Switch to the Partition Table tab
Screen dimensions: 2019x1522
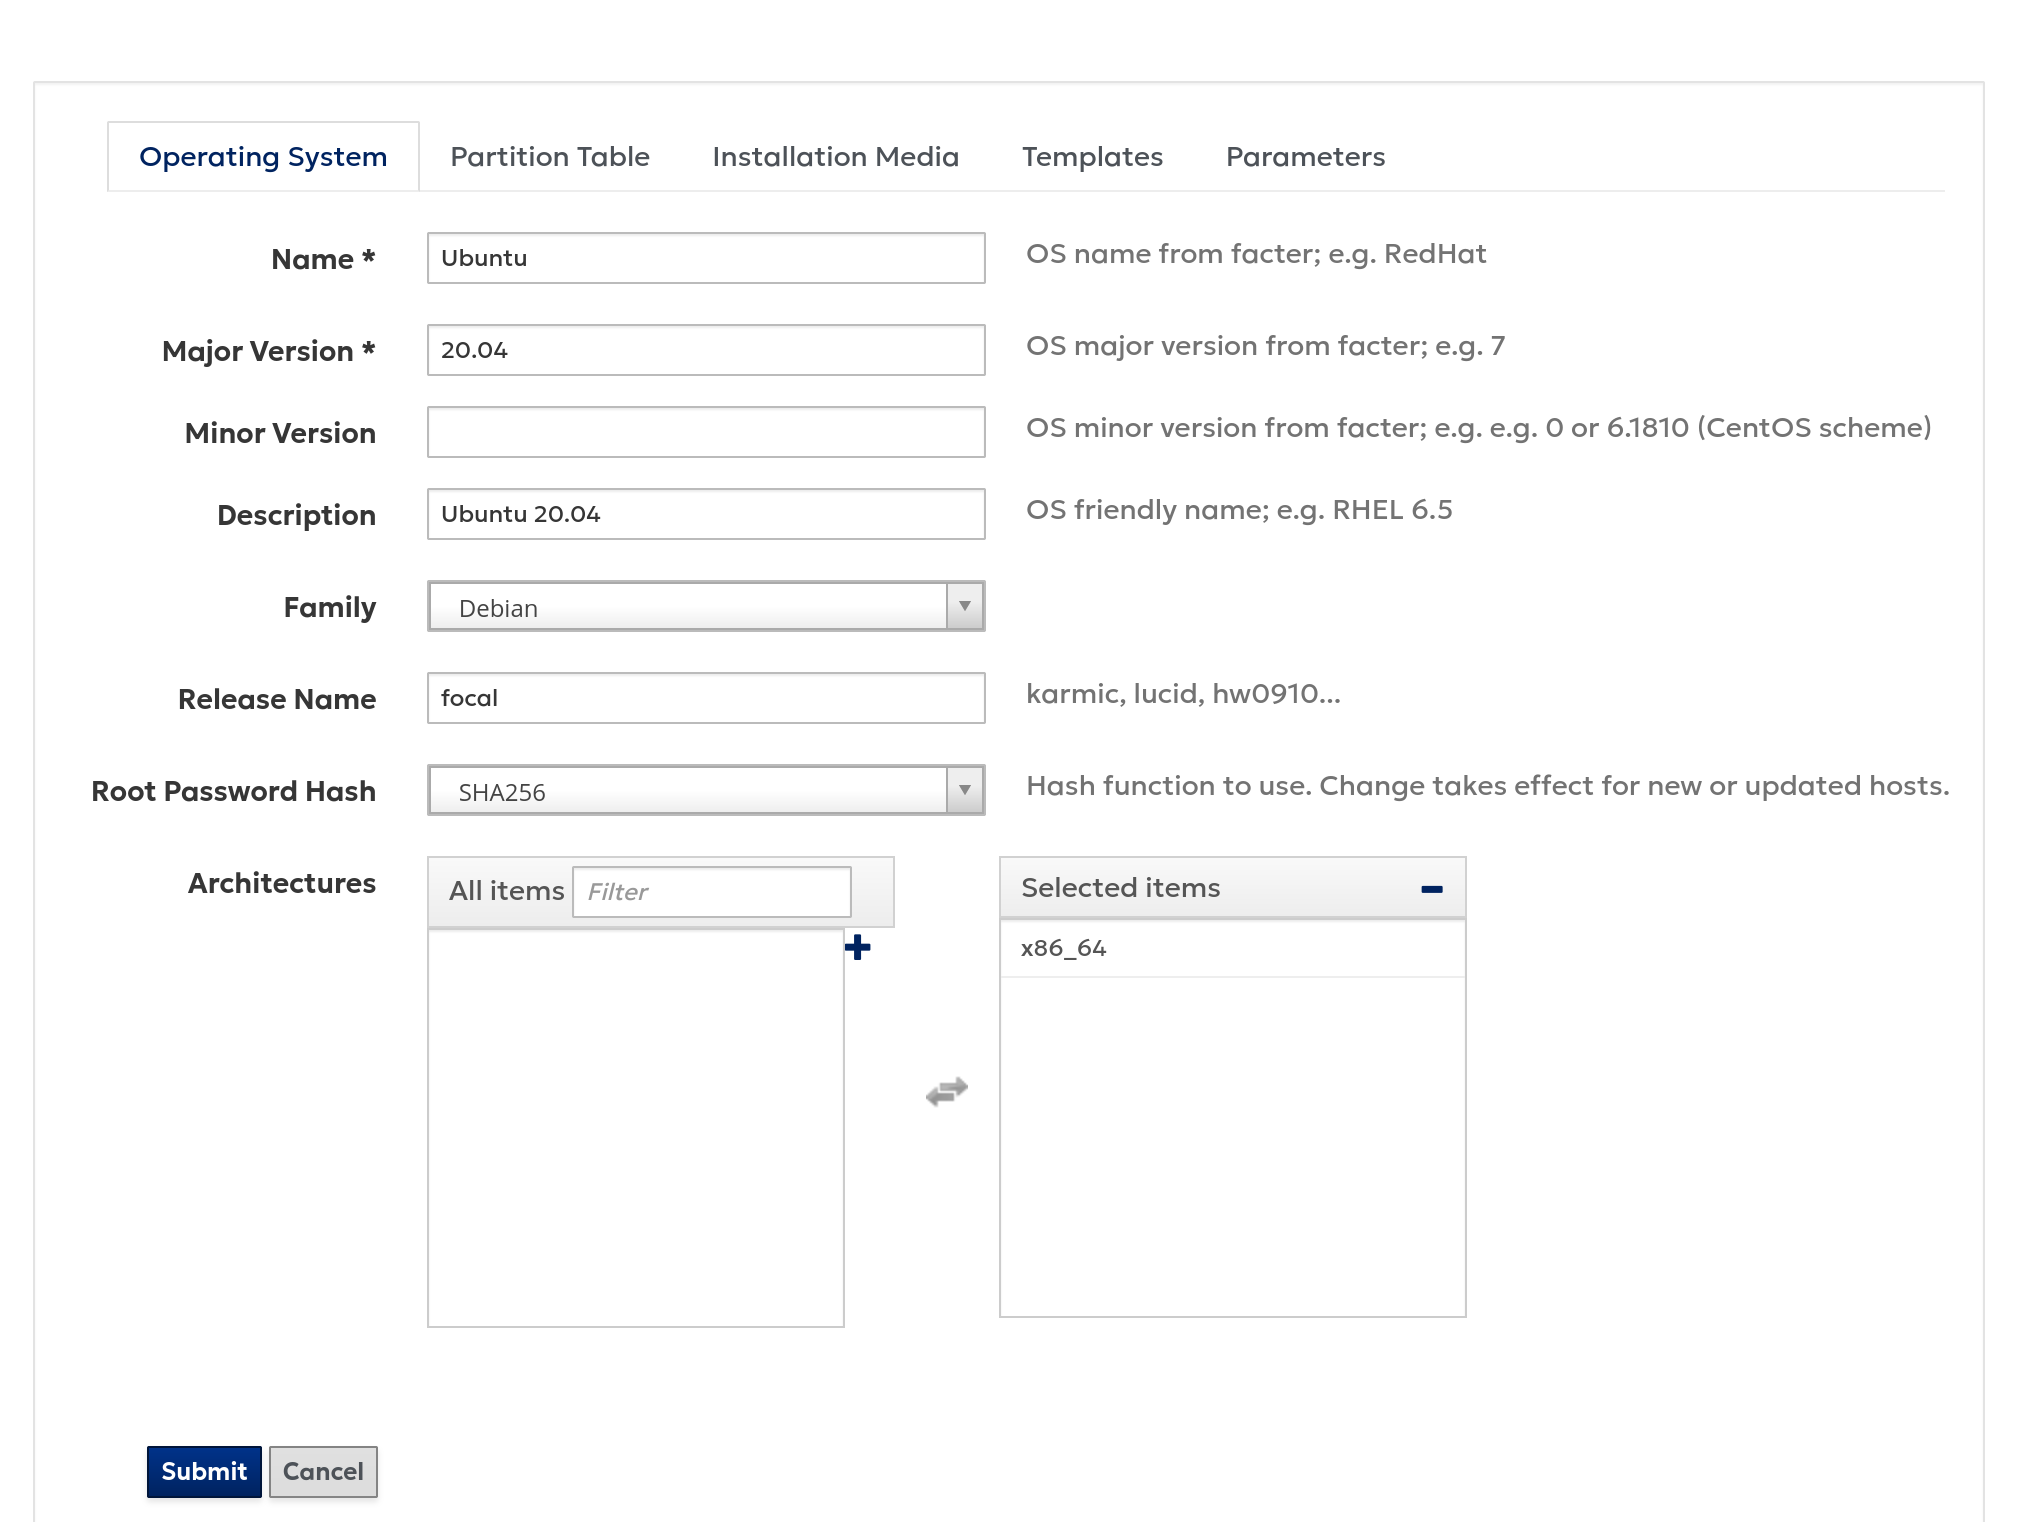(549, 157)
